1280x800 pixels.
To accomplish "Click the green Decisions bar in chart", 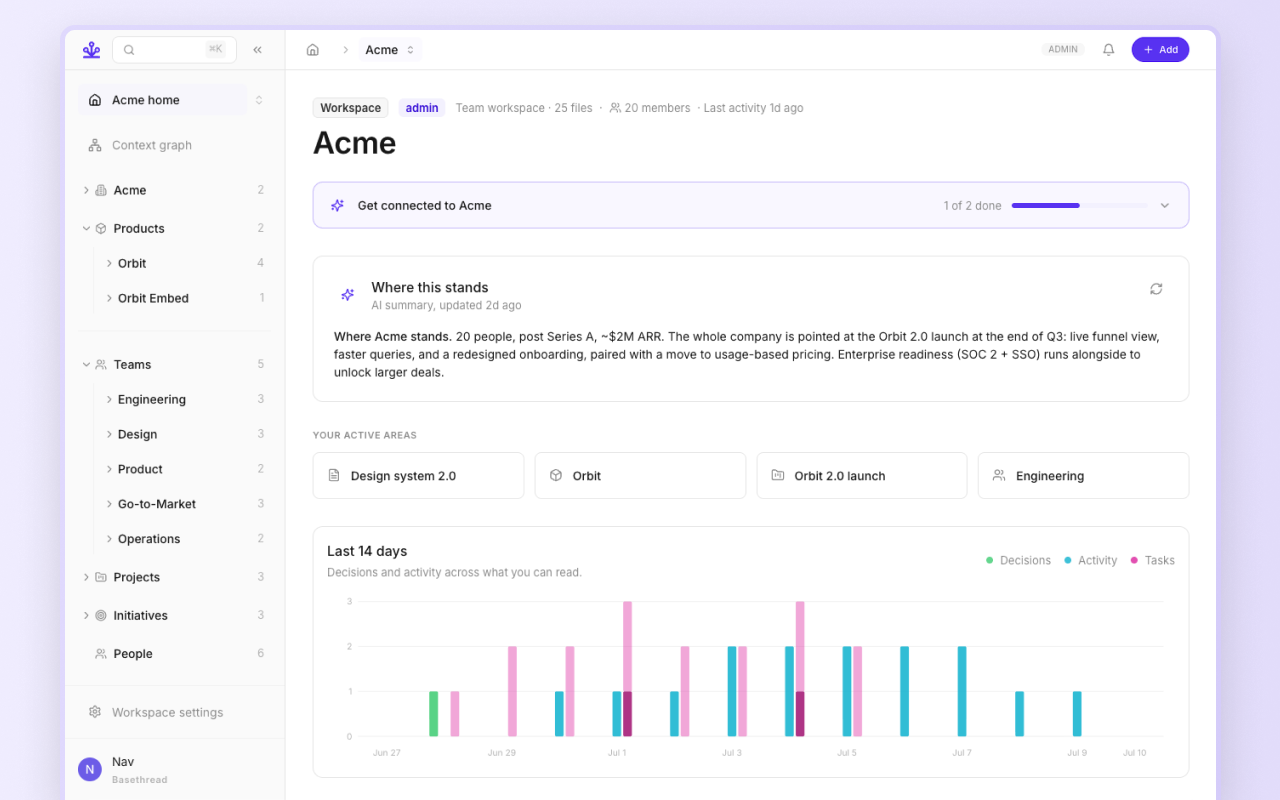I will coord(434,714).
